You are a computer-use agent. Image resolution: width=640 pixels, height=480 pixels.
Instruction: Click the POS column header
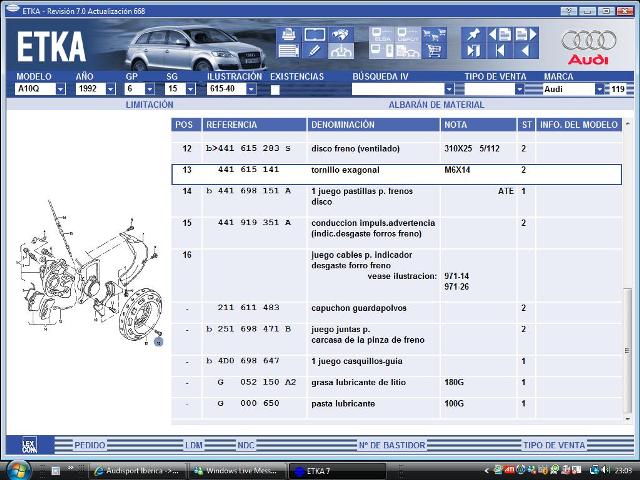[186, 124]
